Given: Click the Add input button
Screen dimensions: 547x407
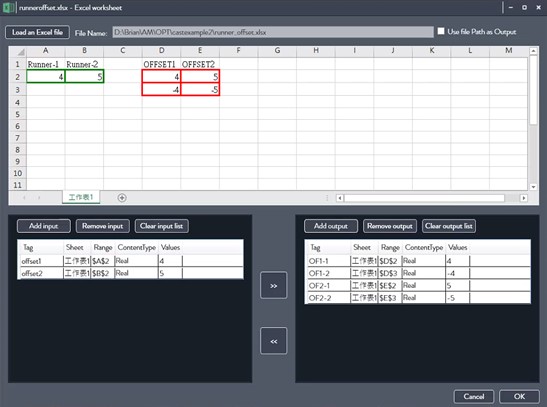Looking at the screenshot, I should (44, 226).
